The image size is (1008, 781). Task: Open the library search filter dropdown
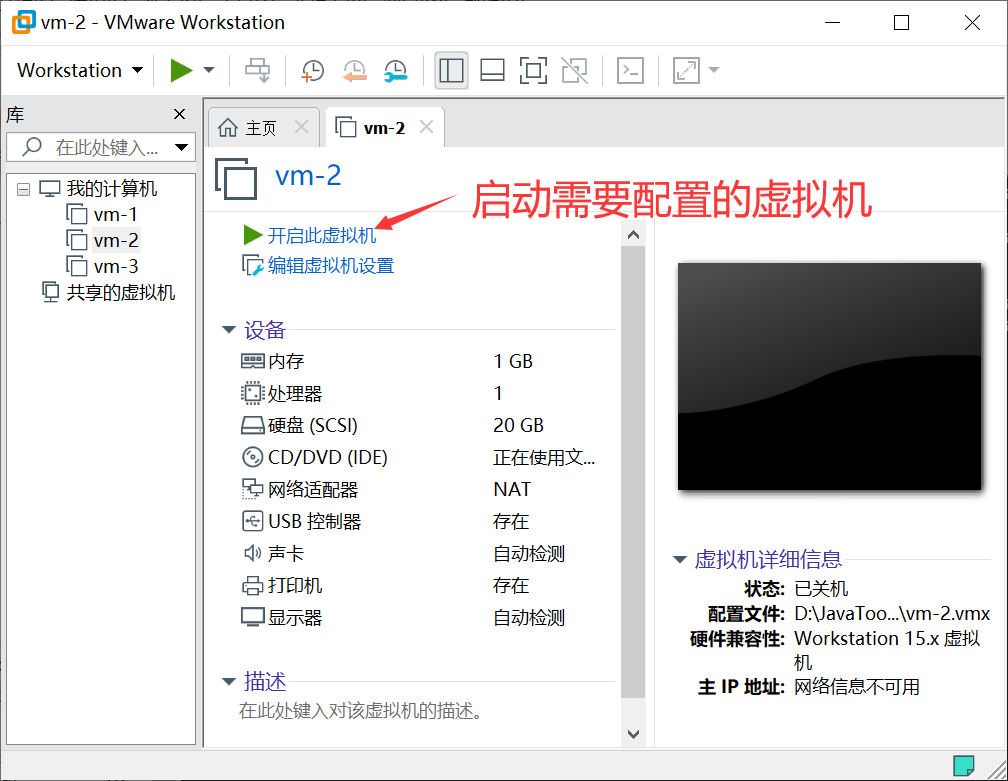point(182,147)
